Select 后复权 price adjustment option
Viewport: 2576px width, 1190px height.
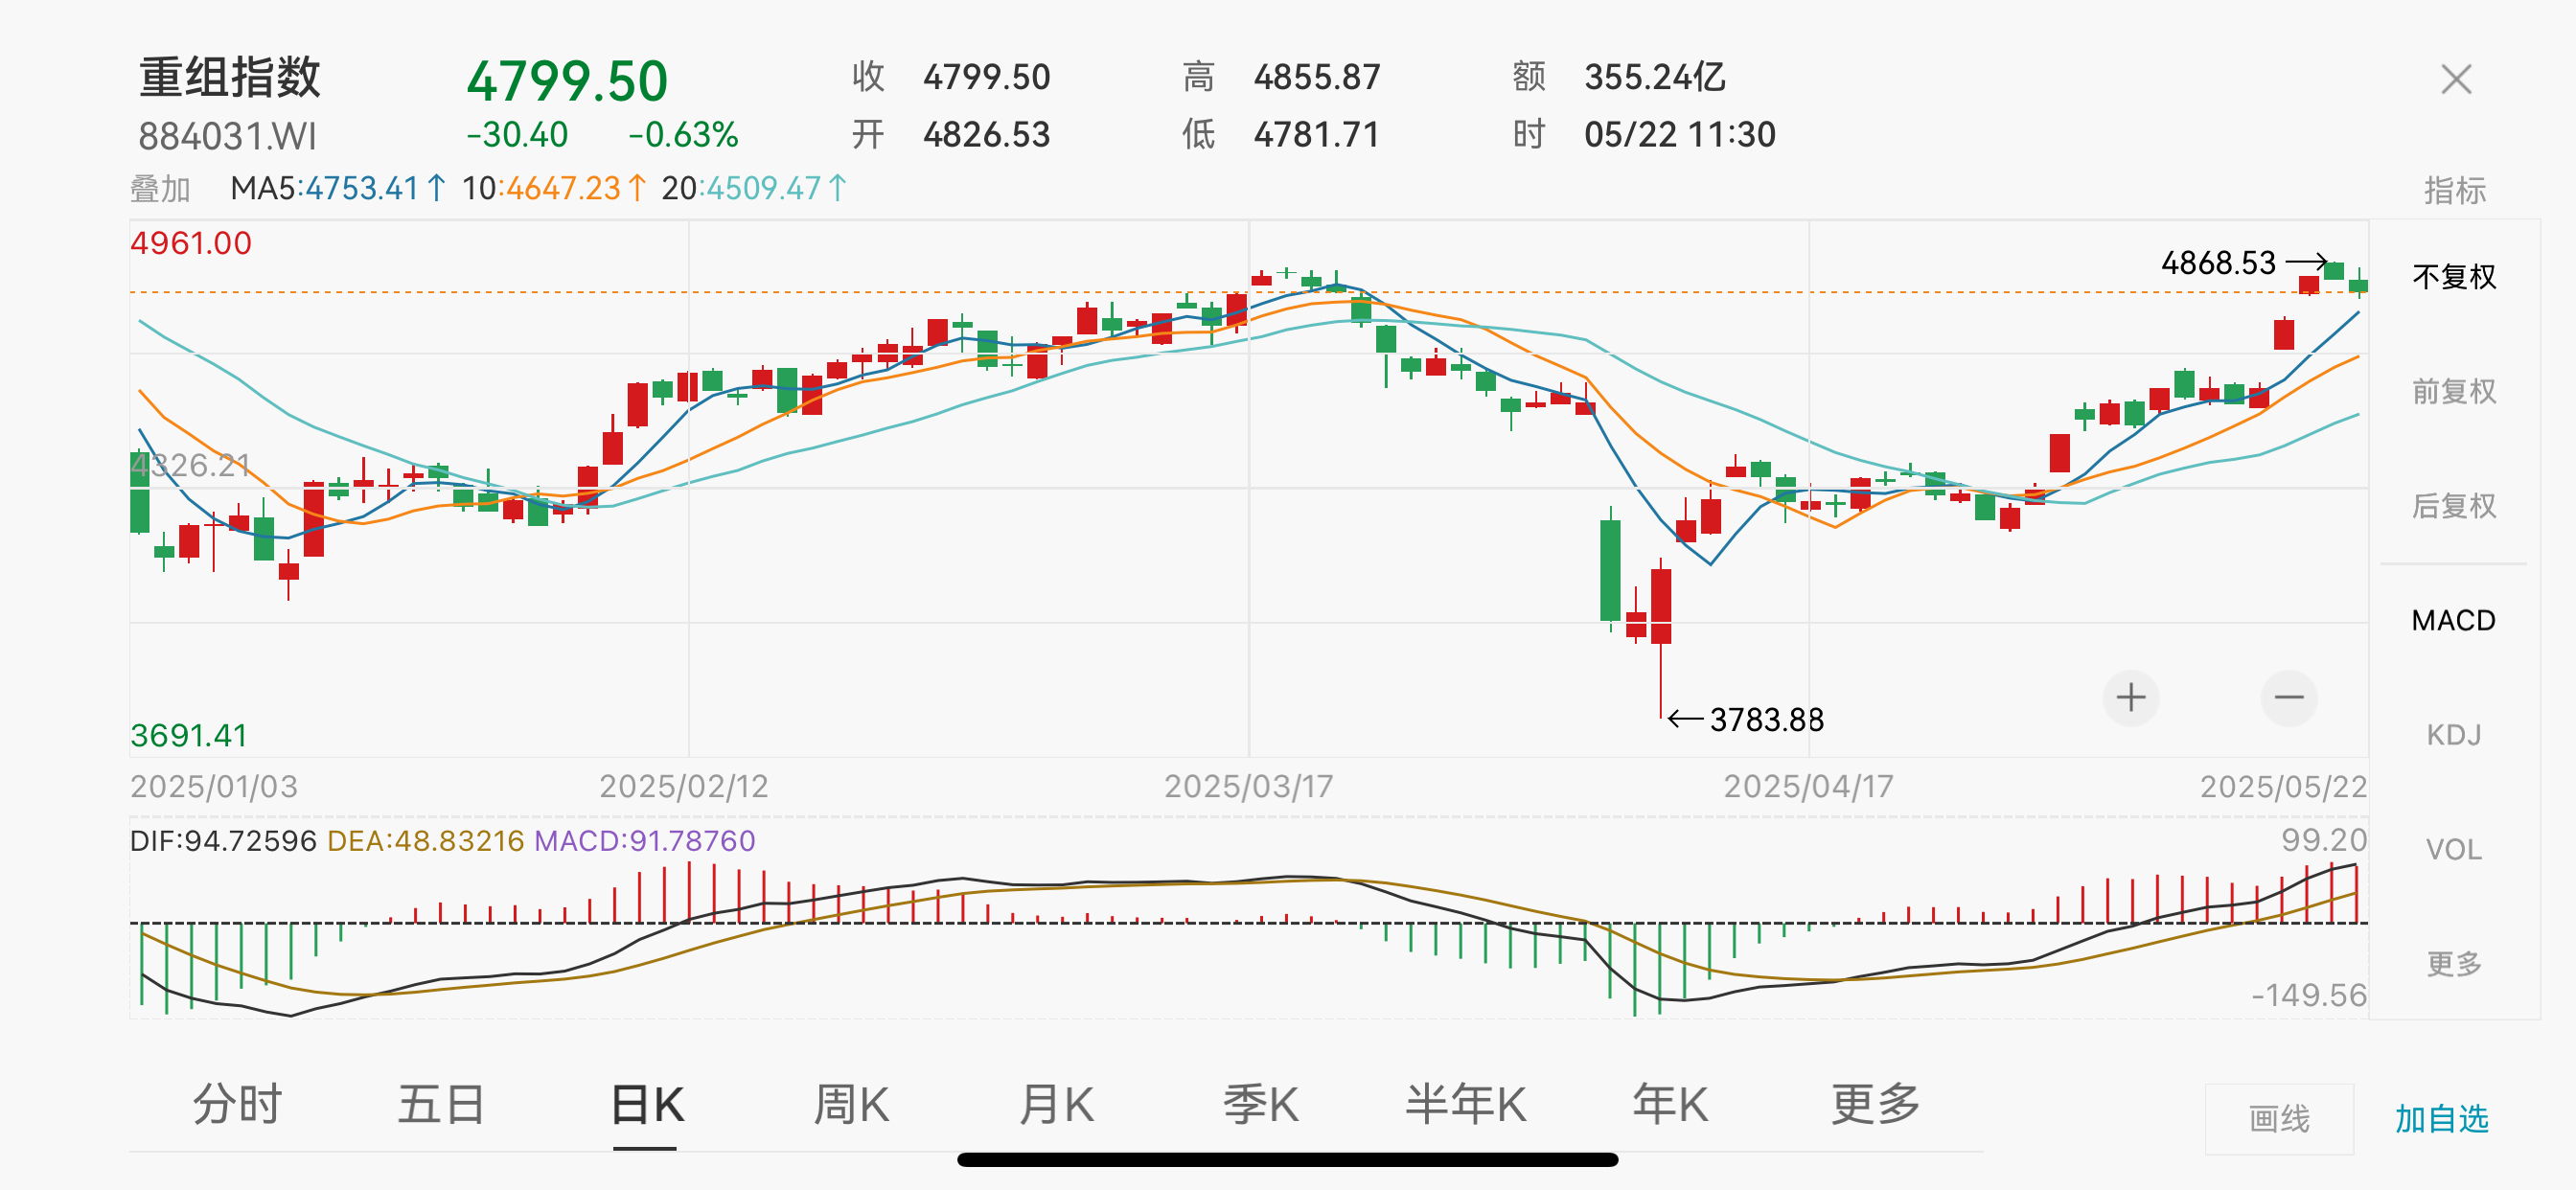(x=2454, y=506)
